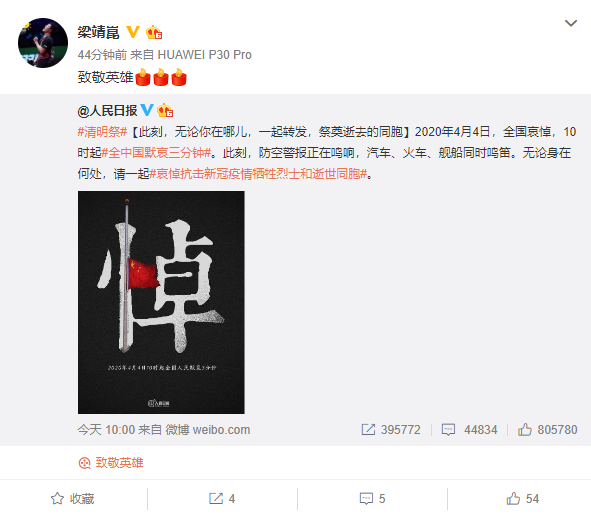Enlarge the mourning poster image

[161, 302]
